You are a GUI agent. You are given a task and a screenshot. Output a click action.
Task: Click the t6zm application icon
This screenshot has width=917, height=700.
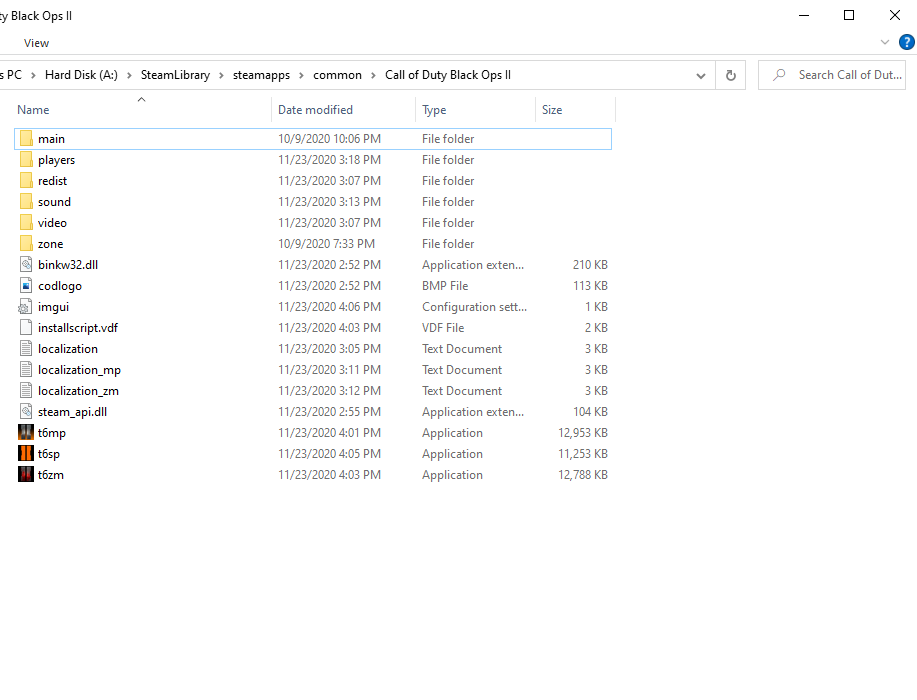[26, 475]
